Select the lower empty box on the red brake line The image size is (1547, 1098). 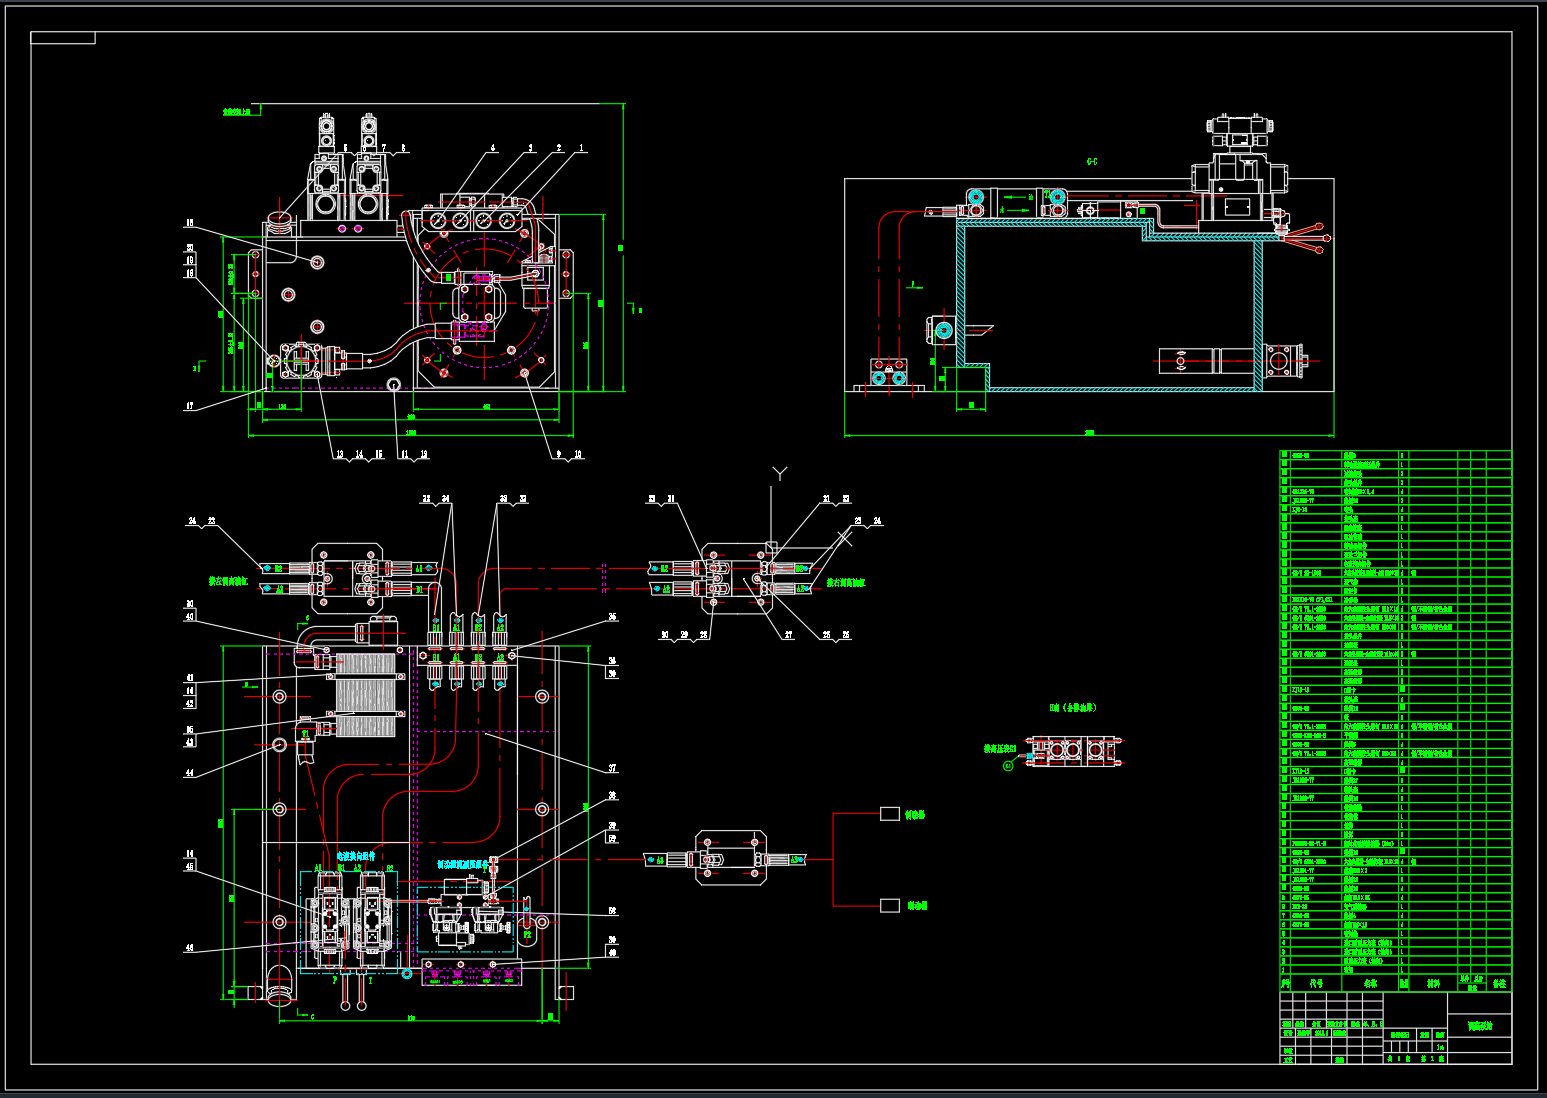(890, 905)
